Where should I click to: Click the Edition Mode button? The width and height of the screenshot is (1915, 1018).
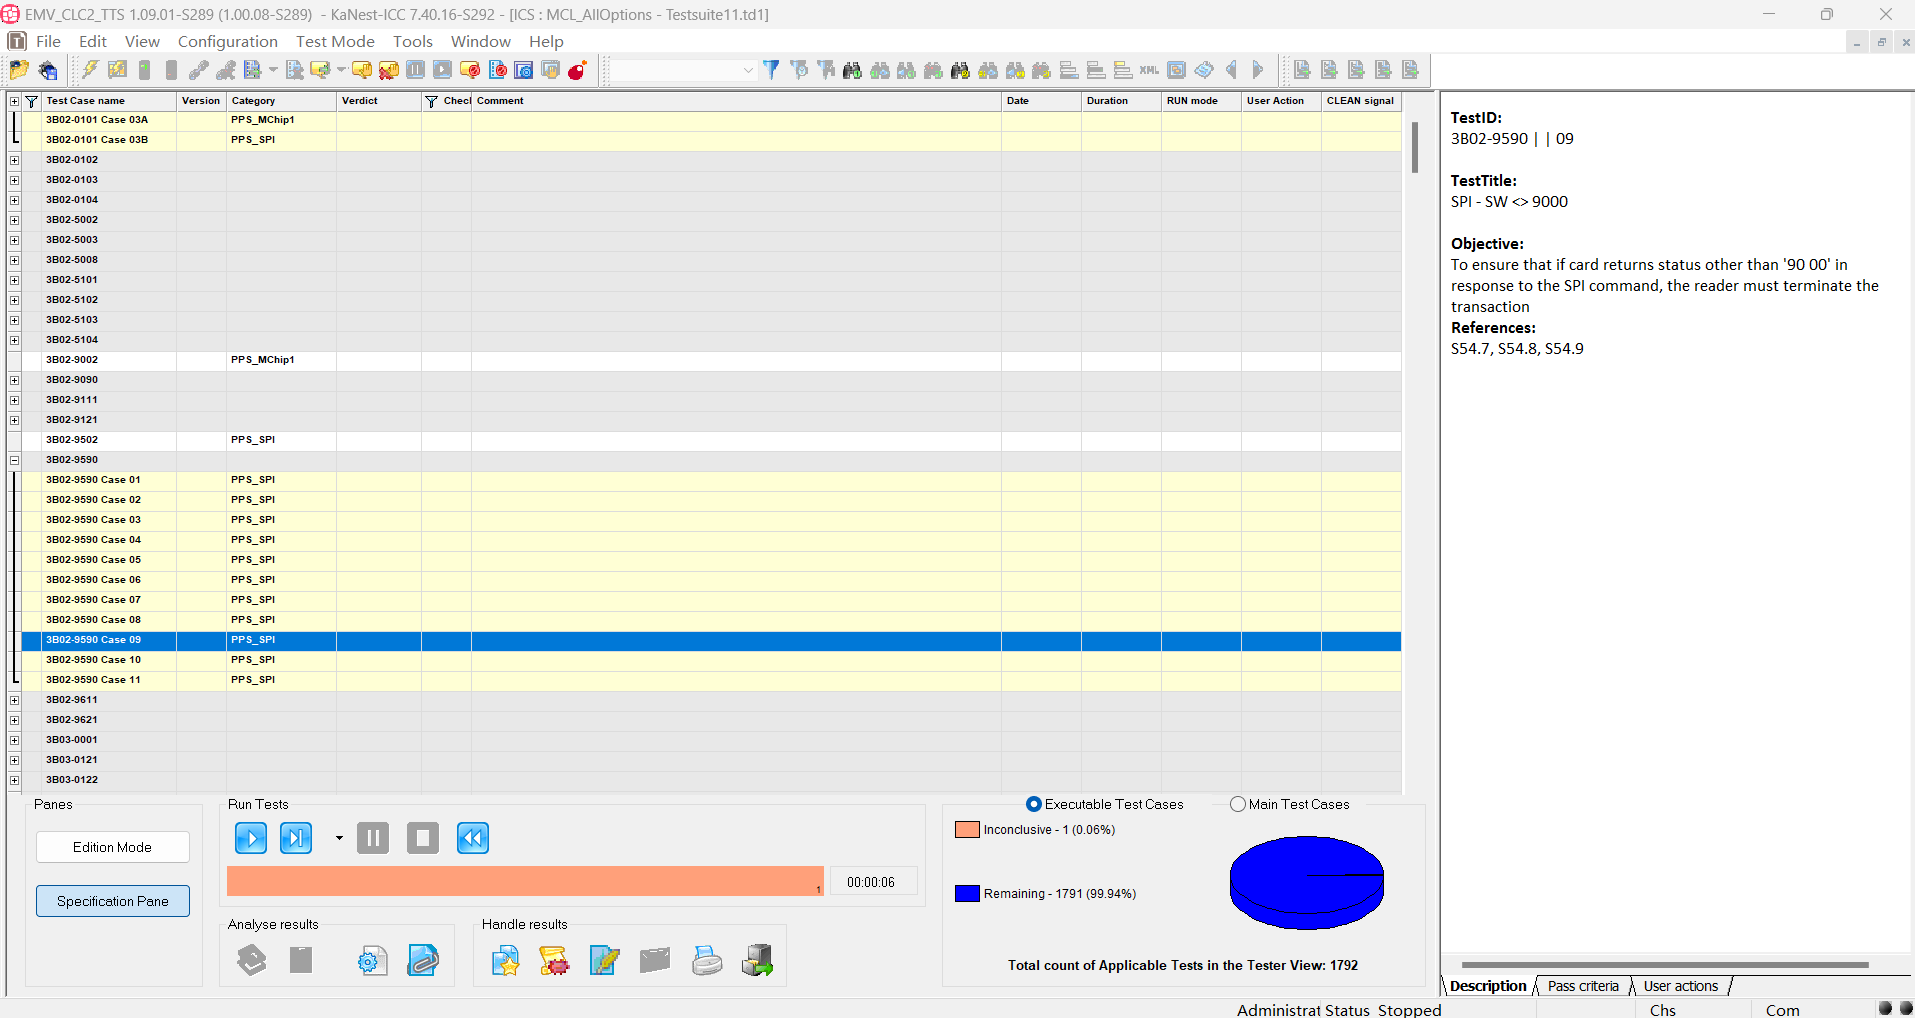(113, 847)
